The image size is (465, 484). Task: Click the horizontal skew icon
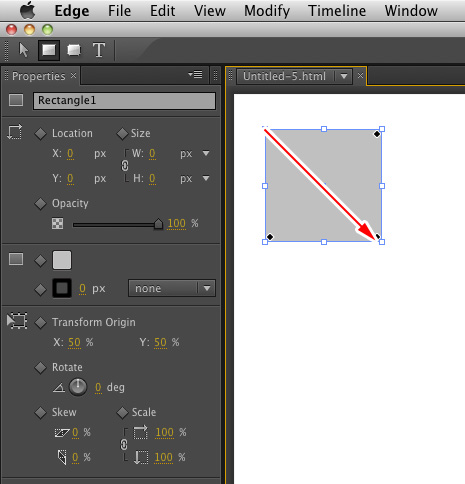pyautogui.click(x=62, y=433)
